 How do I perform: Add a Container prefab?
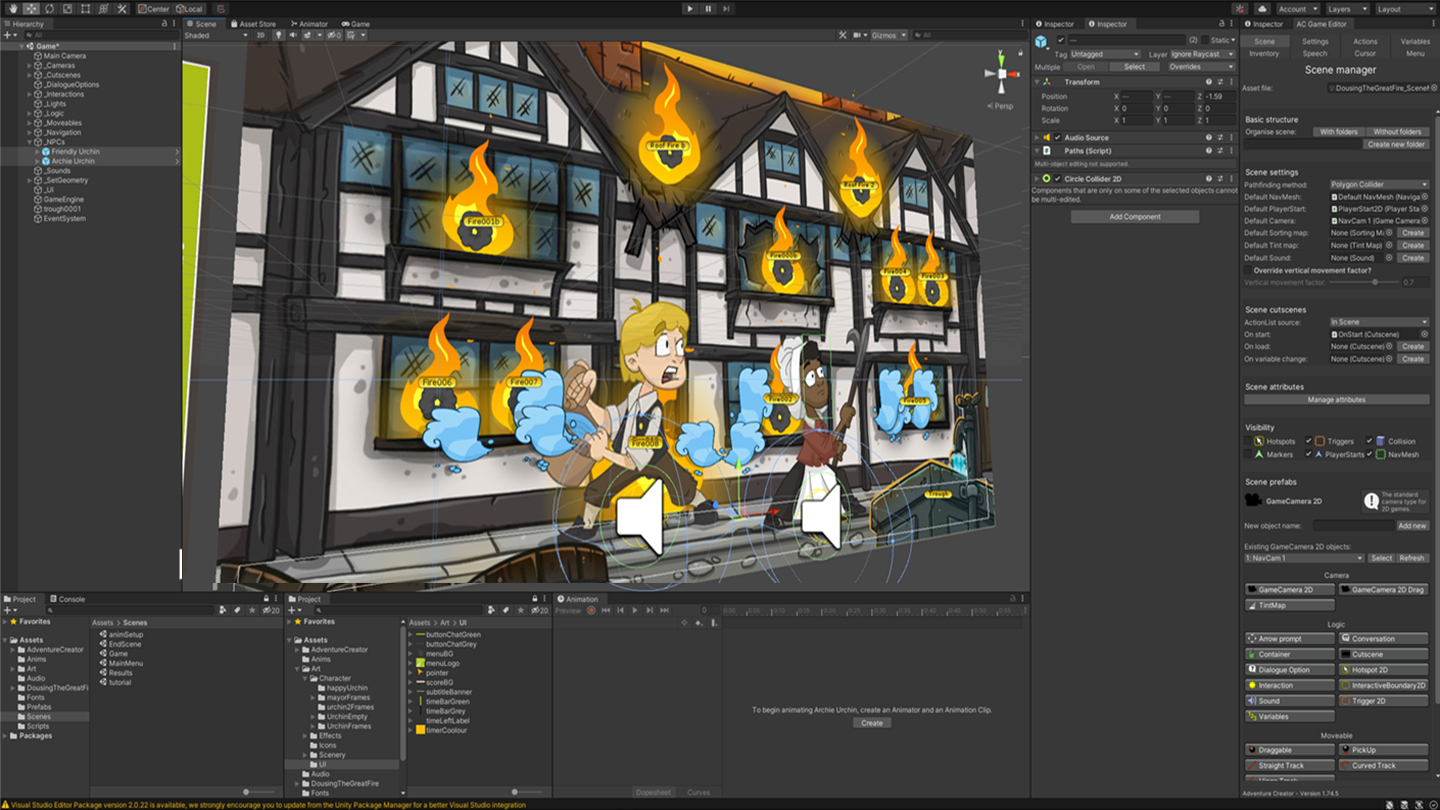pos(1290,654)
